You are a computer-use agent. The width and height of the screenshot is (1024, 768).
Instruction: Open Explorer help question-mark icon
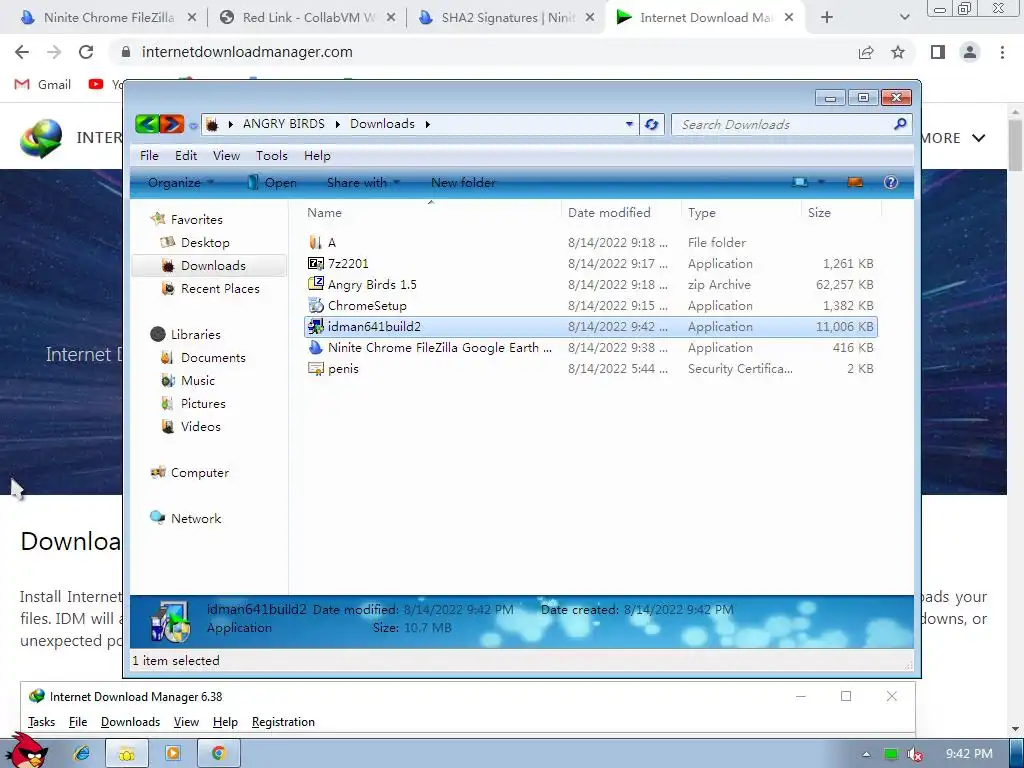(891, 182)
